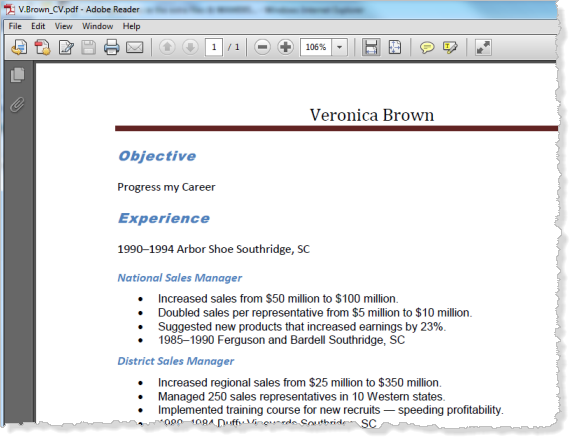Select the highlight text tool

450,47
